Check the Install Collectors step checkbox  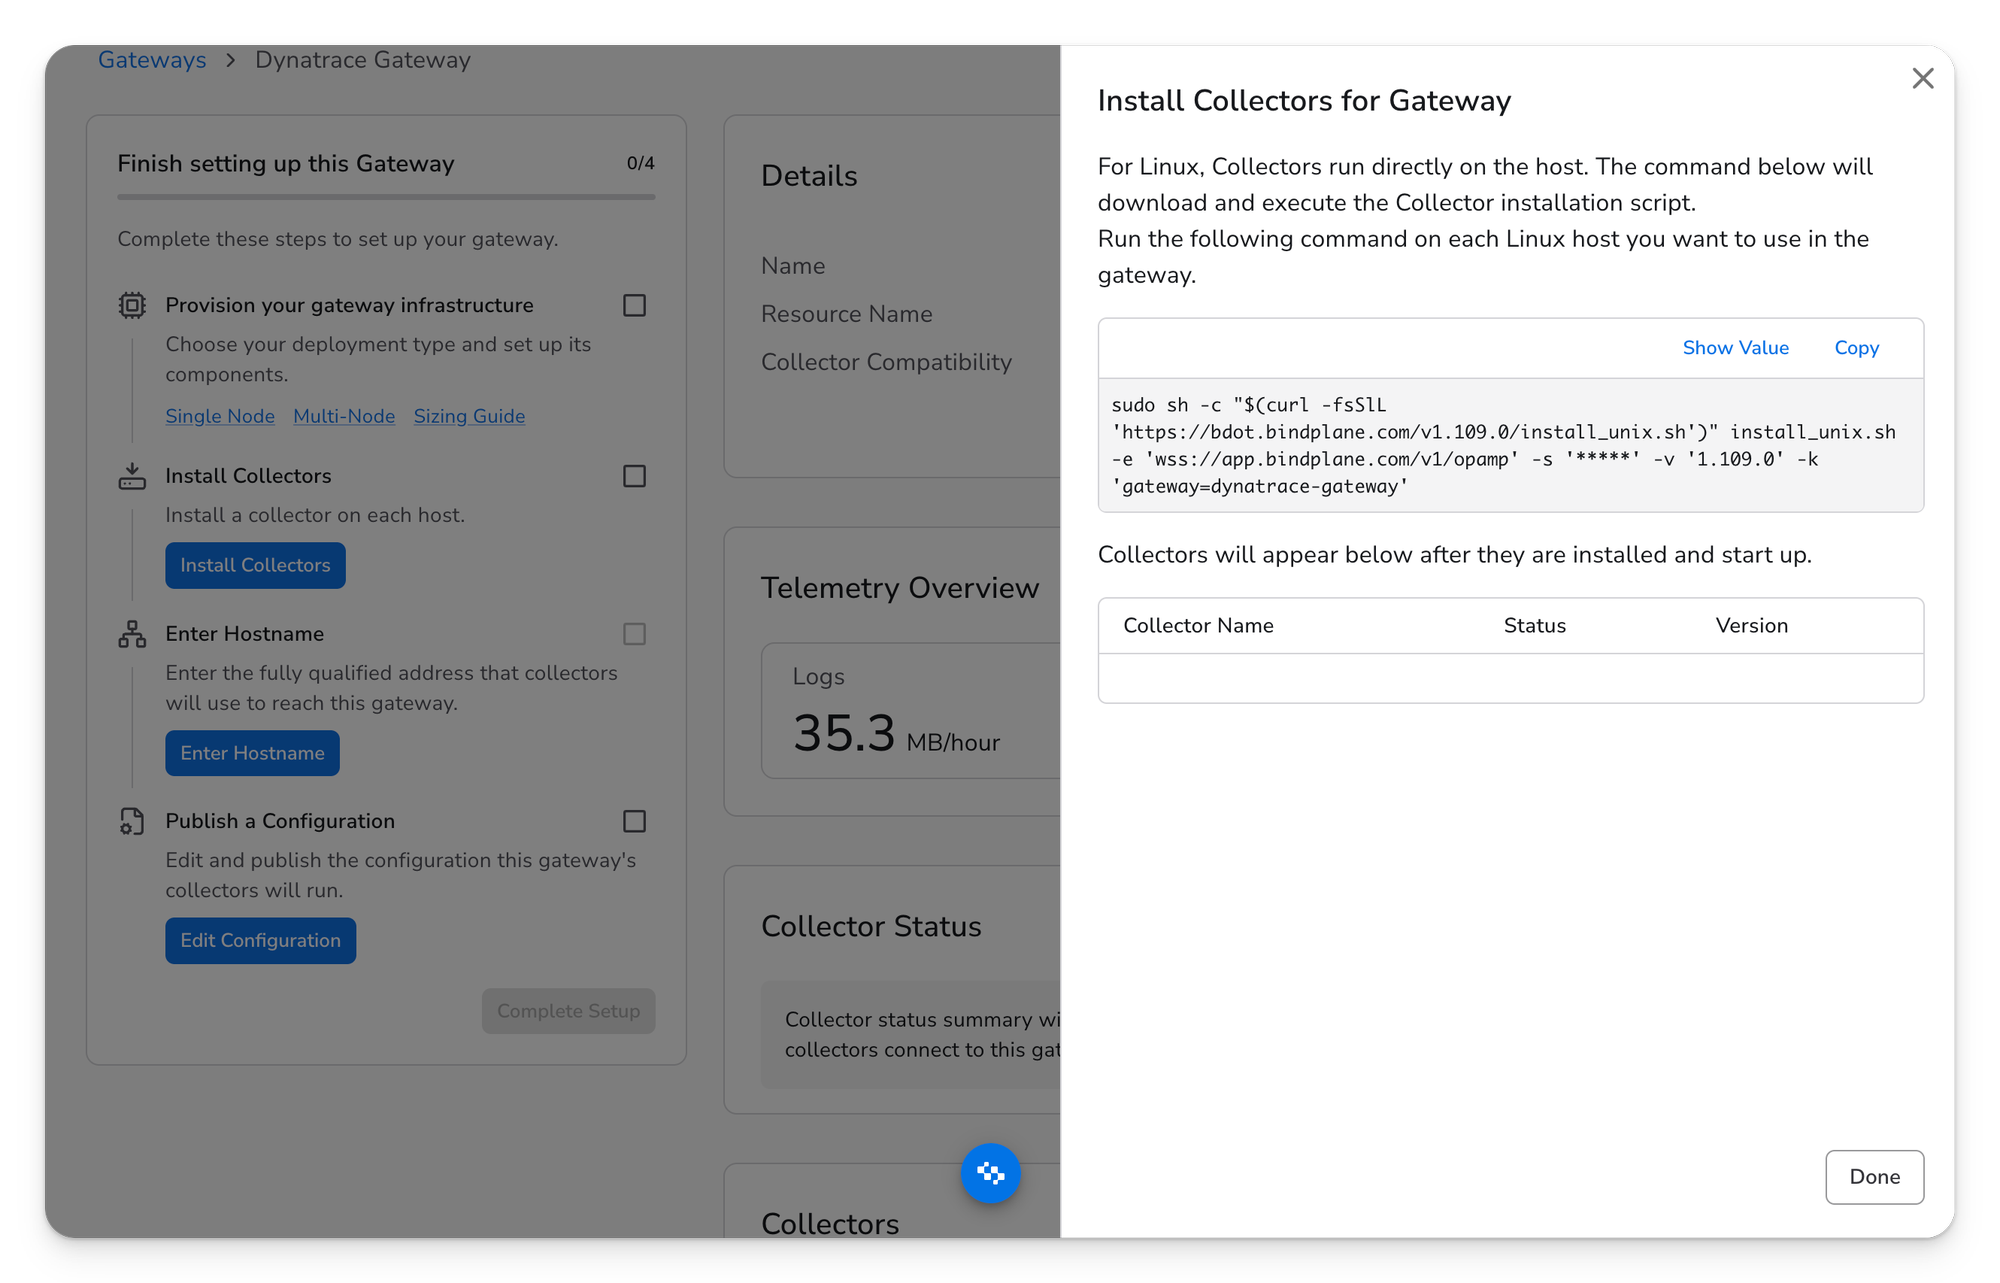pos(634,476)
